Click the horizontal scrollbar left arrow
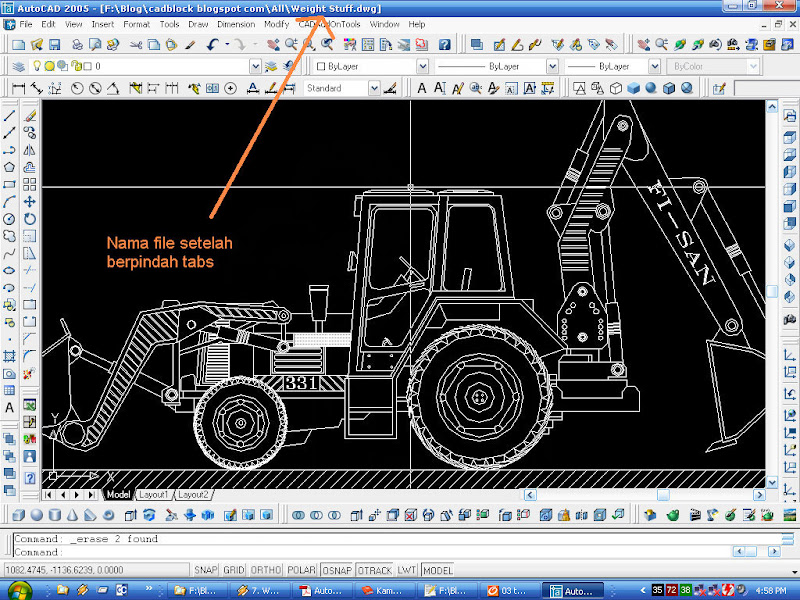The height and width of the screenshot is (600, 800). coord(530,494)
